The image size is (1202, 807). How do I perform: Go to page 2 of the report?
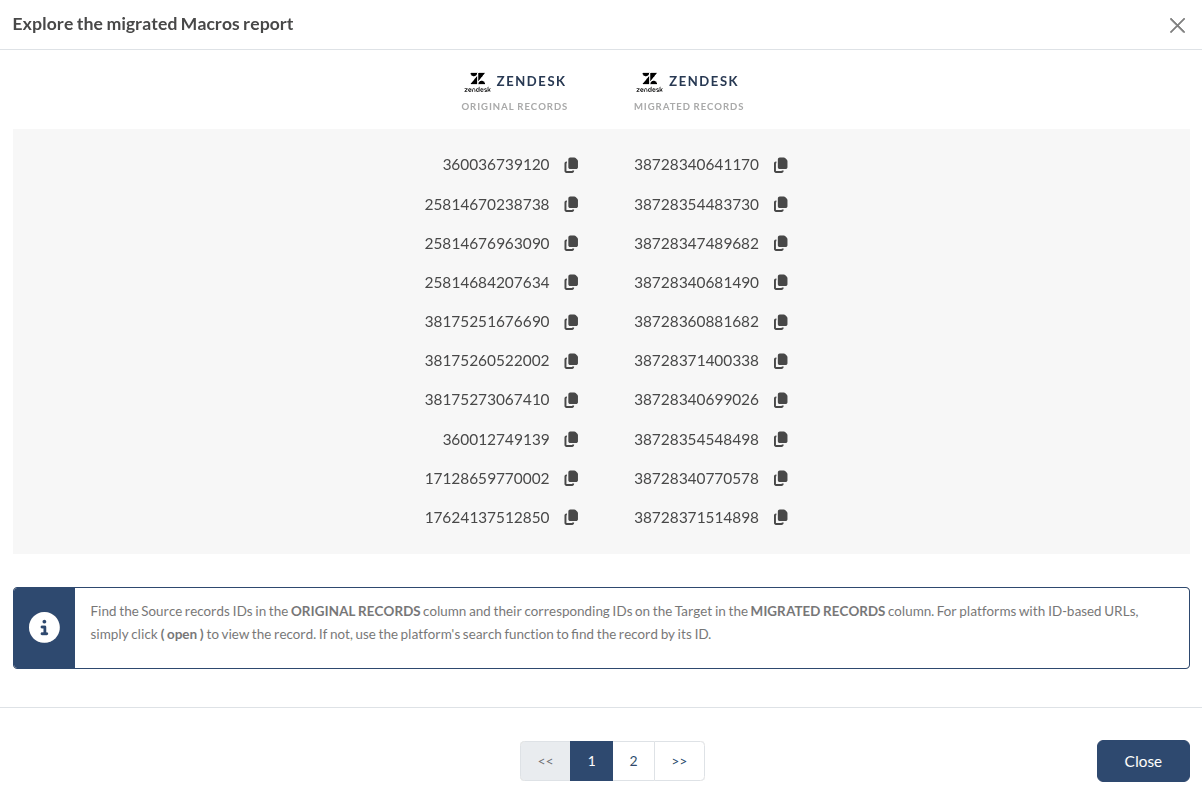pos(633,761)
